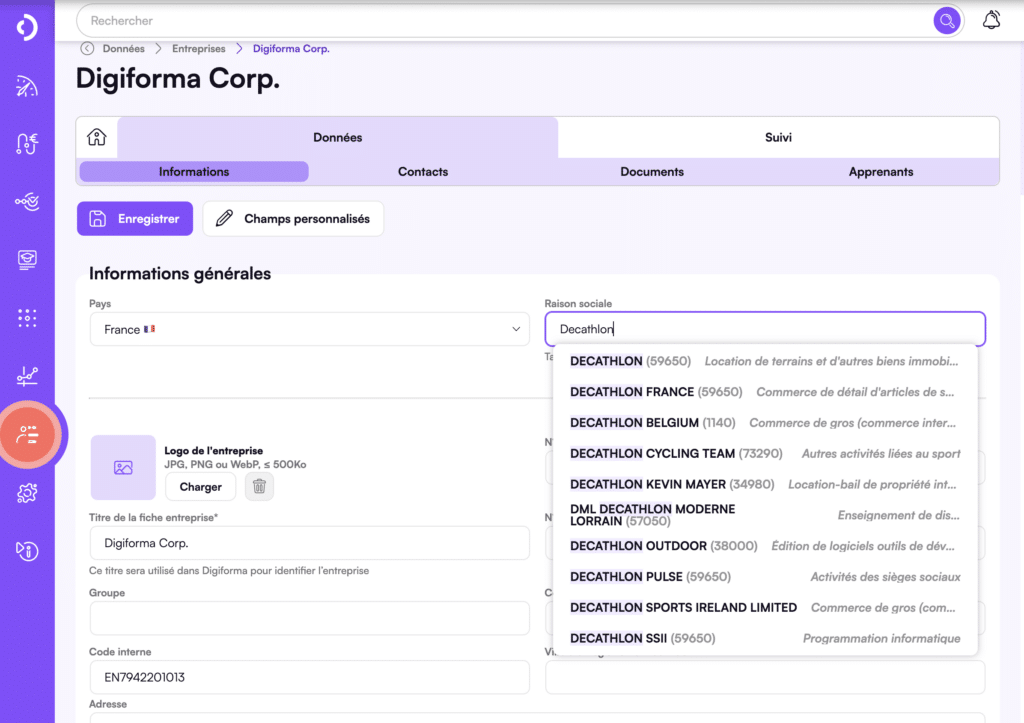Open the highlighted data list sidebar icon
This screenshot has height=723, width=1024.
(28, 434)
